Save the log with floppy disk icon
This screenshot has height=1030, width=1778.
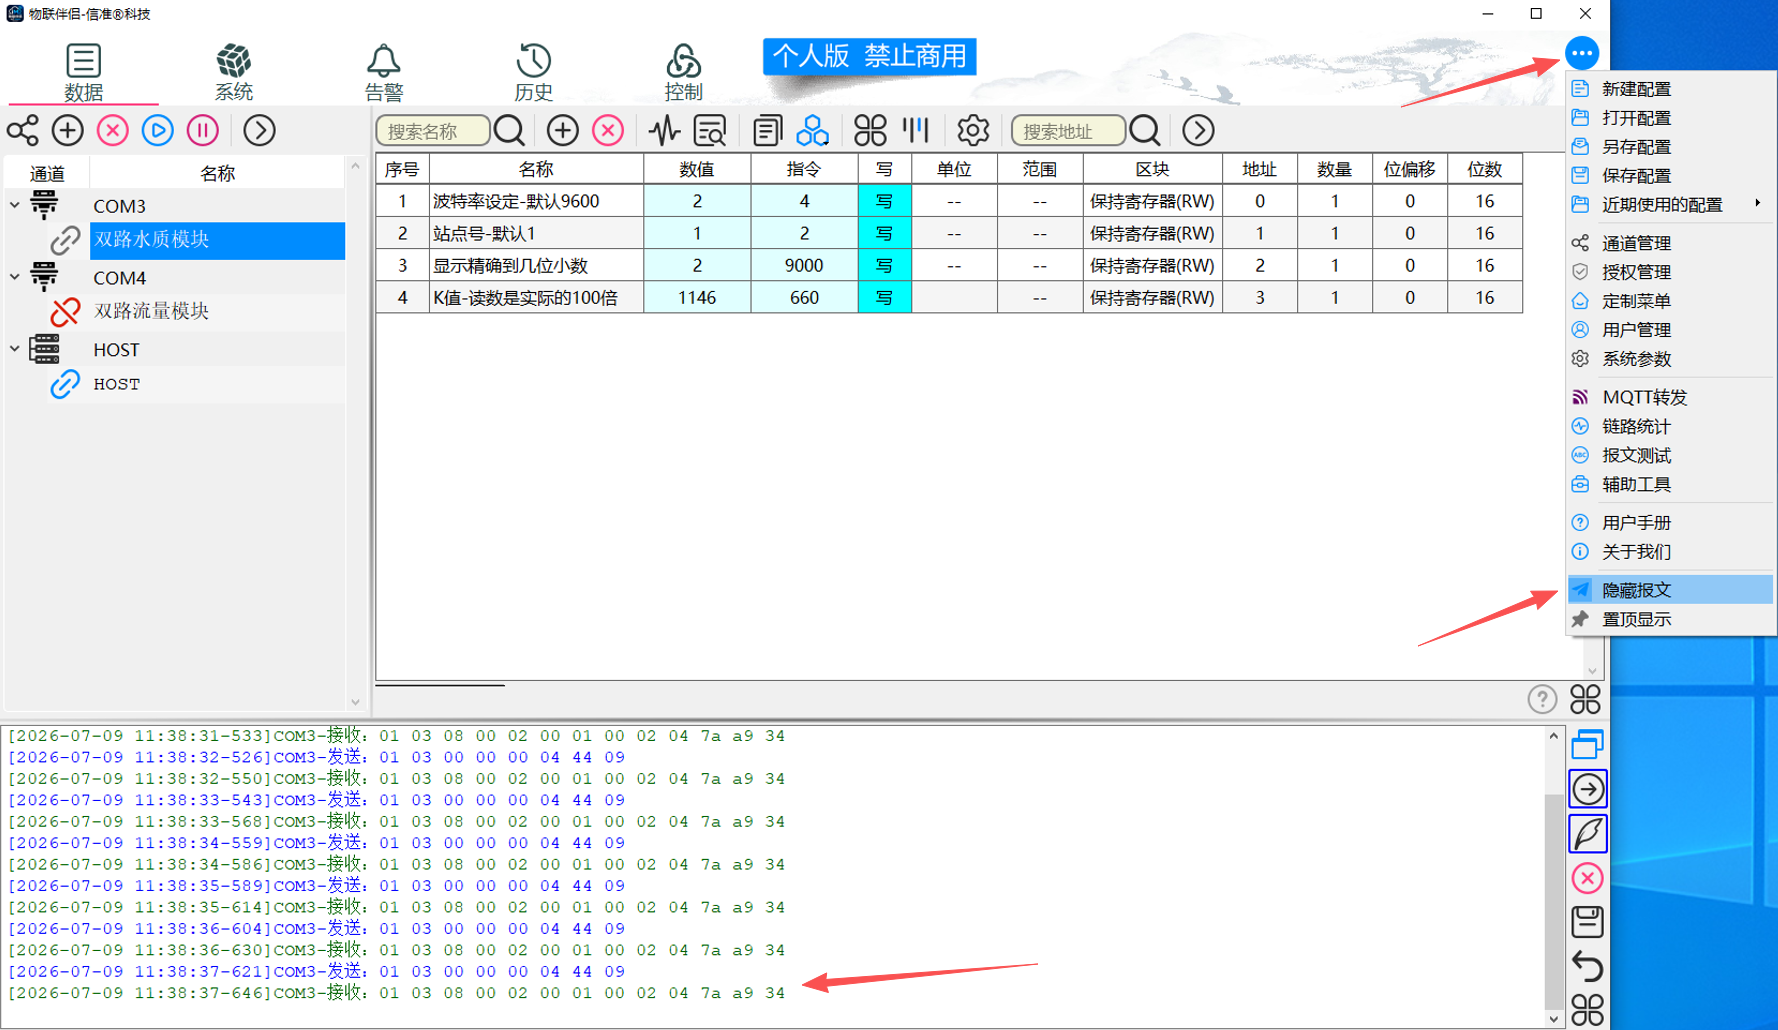(1587, 922)
